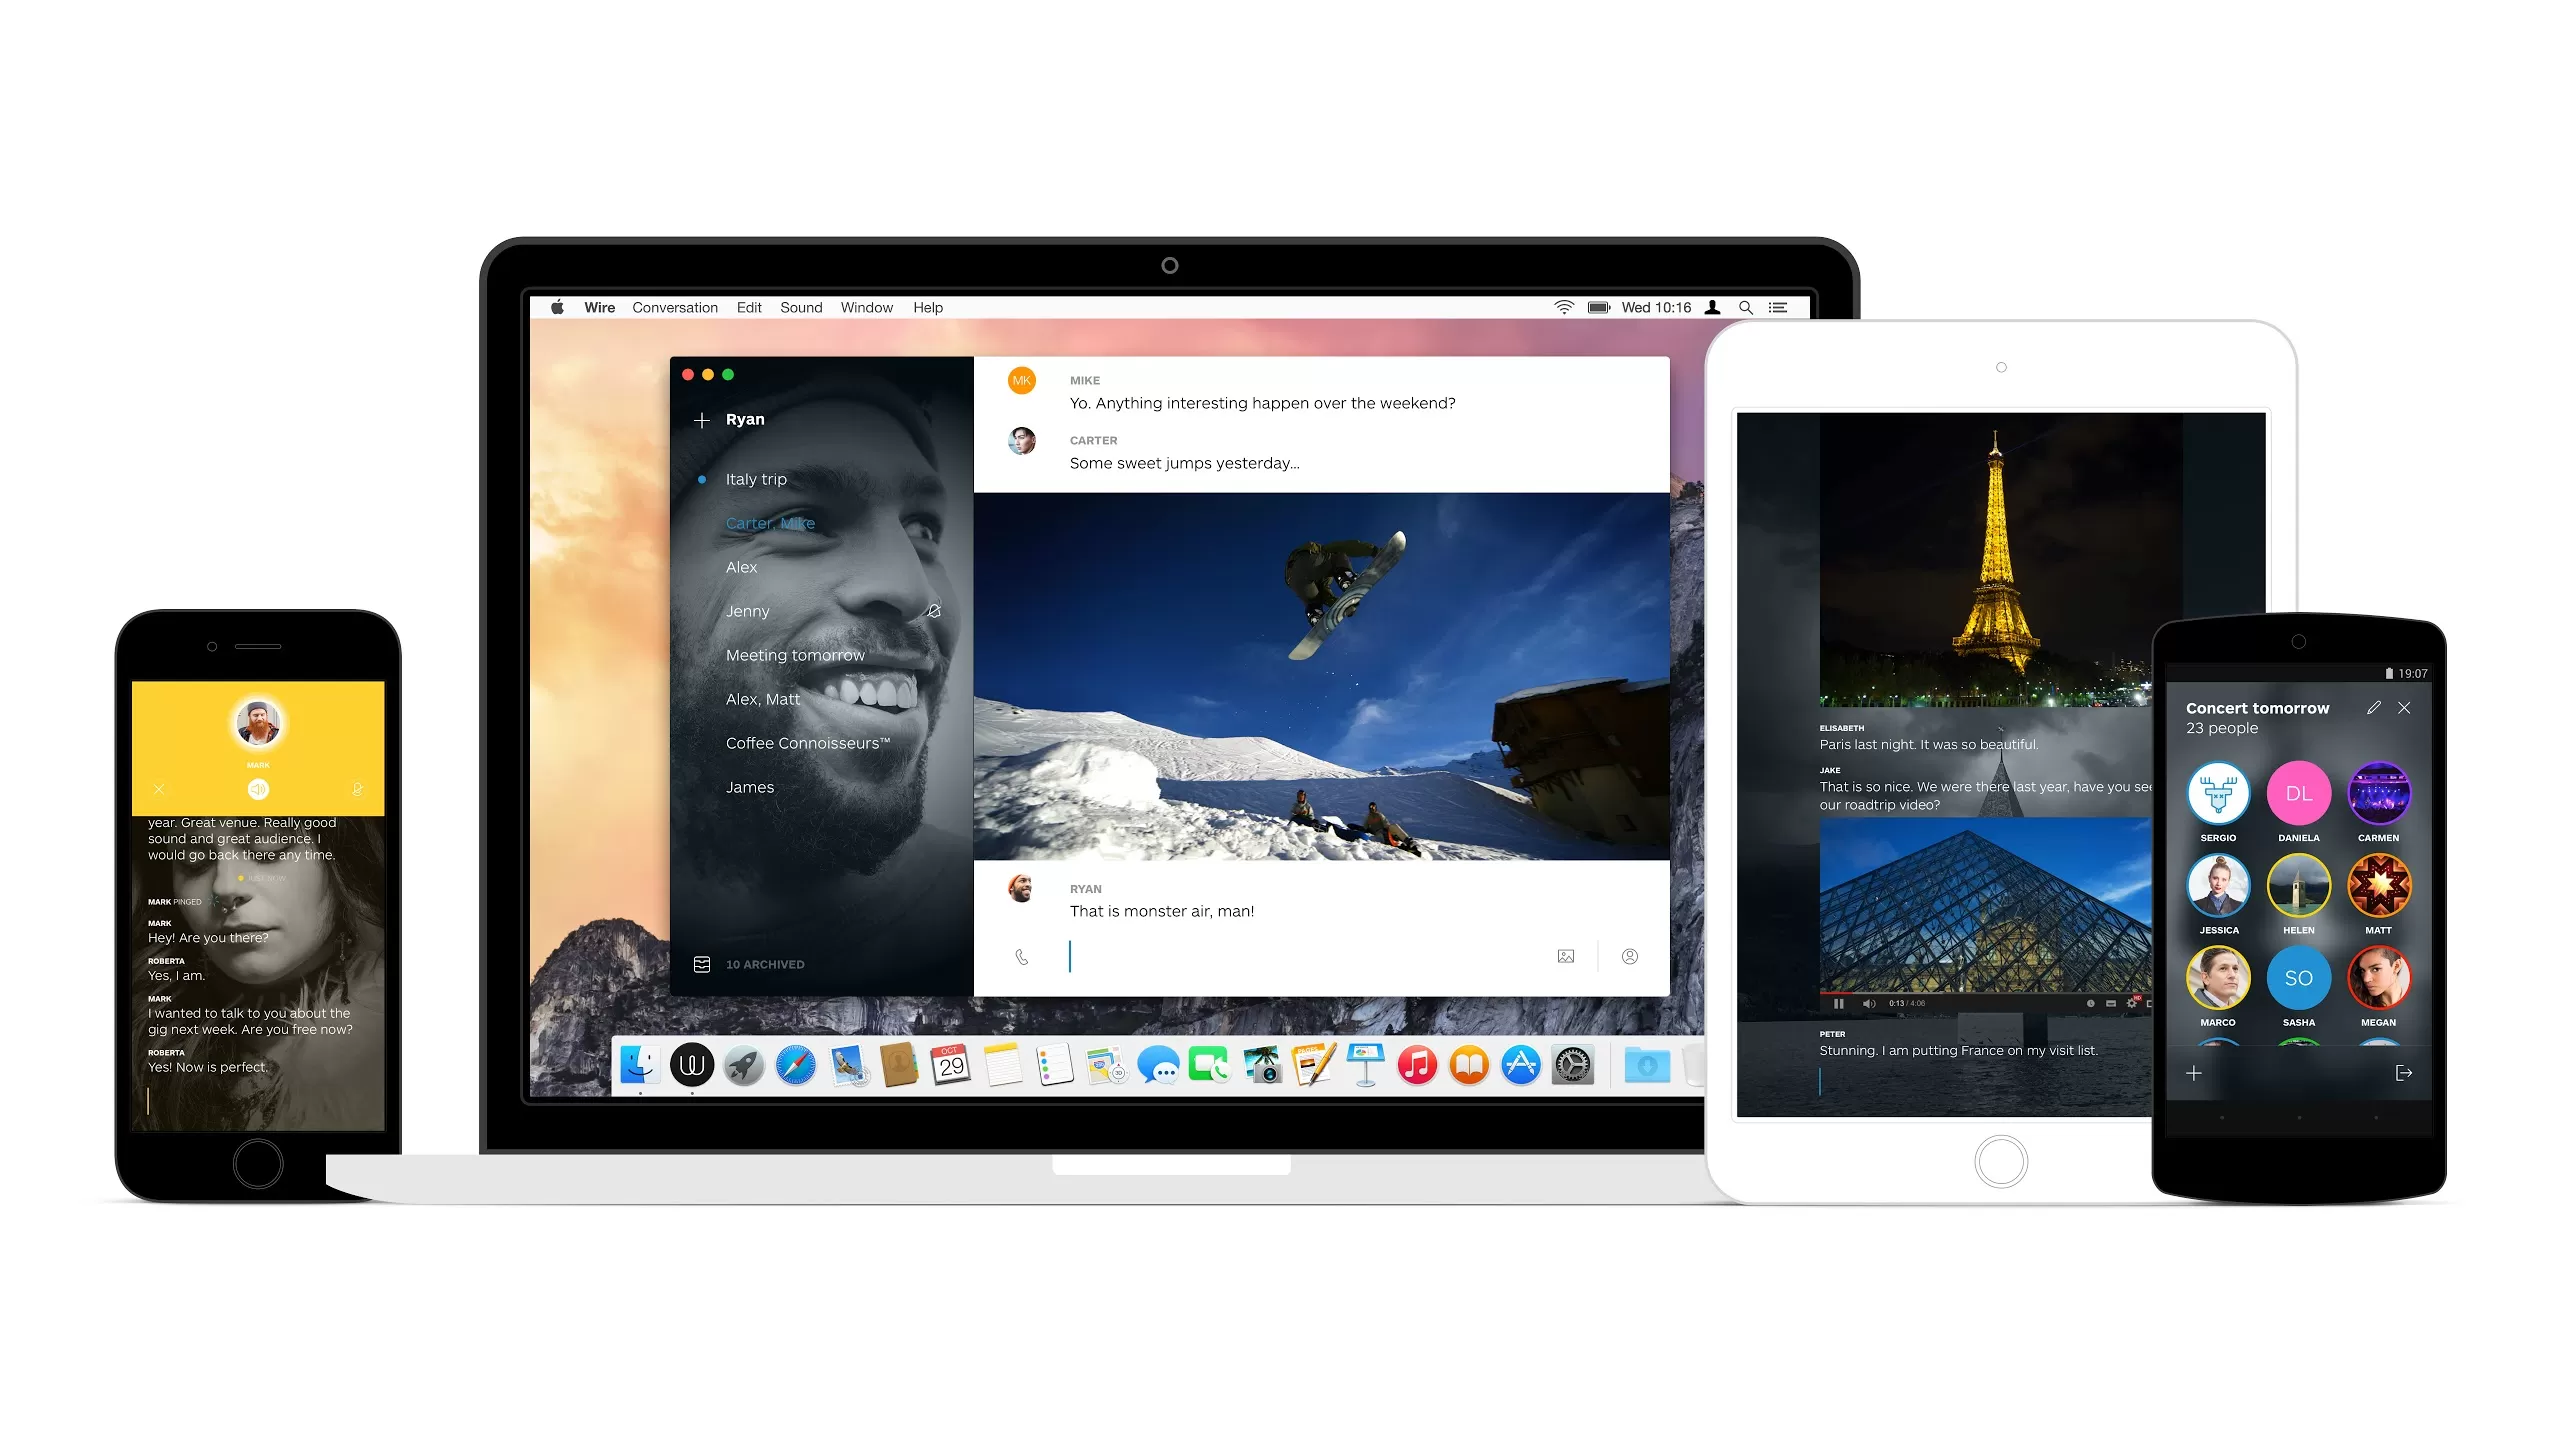Open the Conversation menu in menu bar
The width and height of the screenshot is (2560, 1440).
675,306
